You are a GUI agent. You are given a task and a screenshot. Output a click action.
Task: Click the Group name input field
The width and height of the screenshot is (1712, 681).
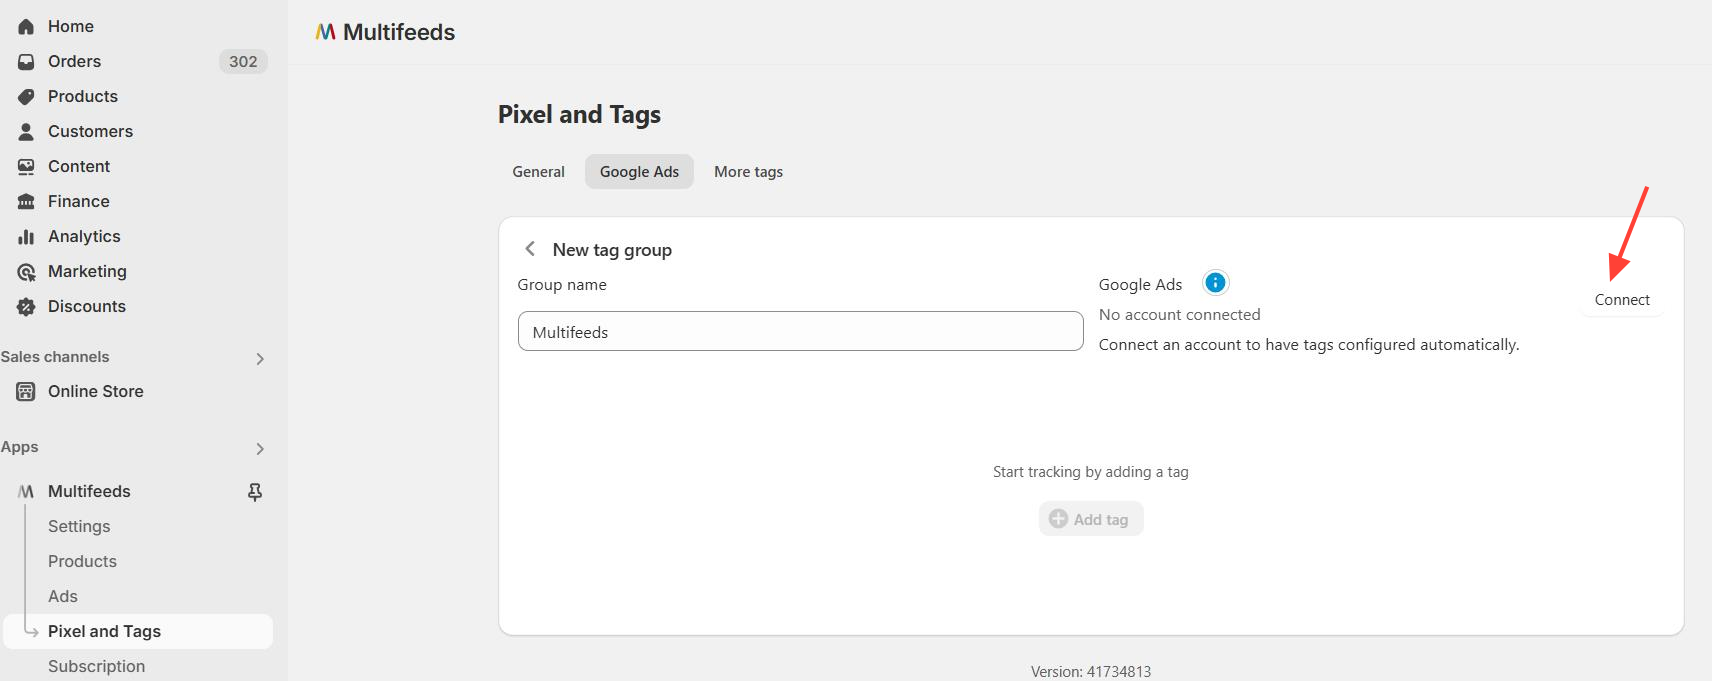[800, 331]
